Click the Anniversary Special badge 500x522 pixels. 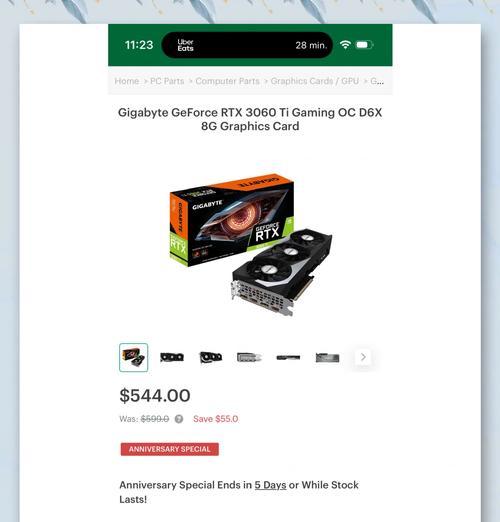coord(170,449)
